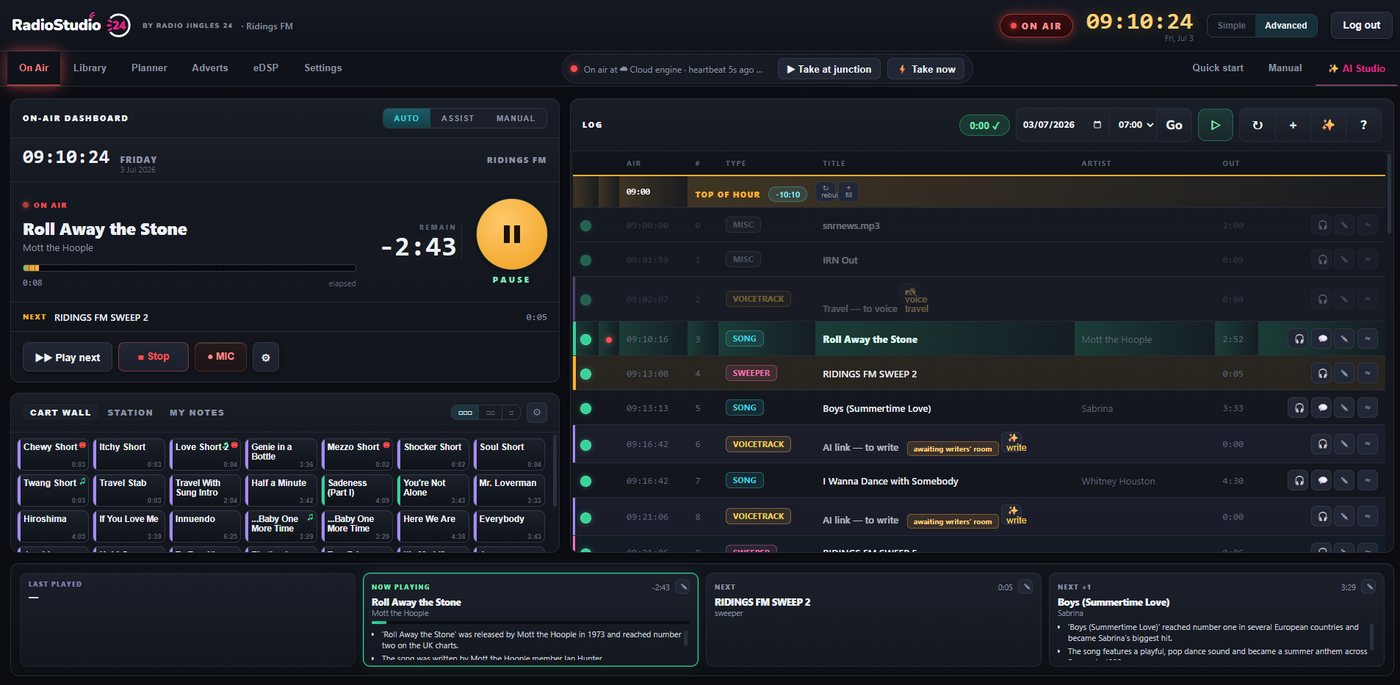The image size is (1400, 685).
Task: Open comment icon on I Wanna Dance with Somebody row
Action: click(1322, 480)
